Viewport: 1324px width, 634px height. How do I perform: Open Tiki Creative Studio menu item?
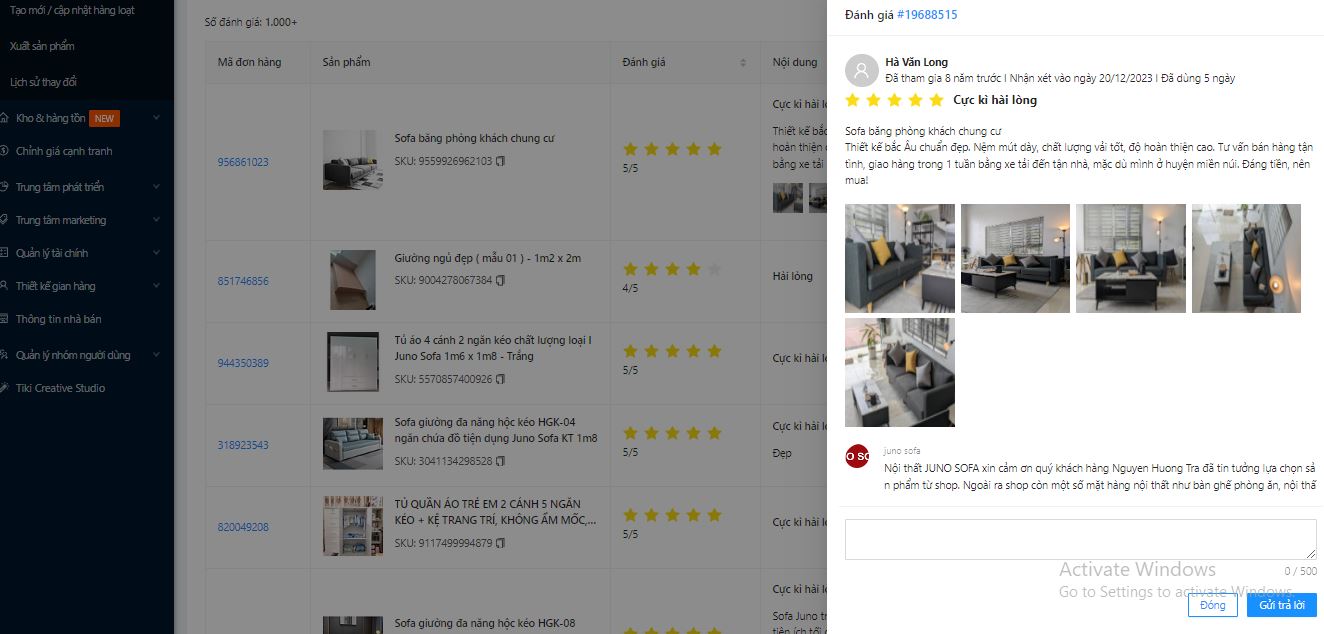(x=60, y=388)
